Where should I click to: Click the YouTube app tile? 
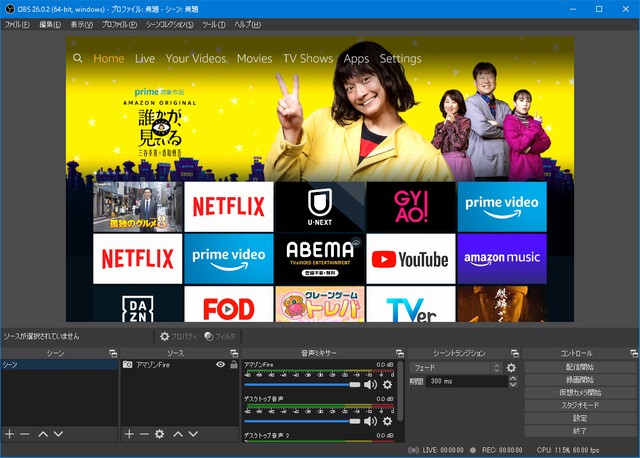(411, 258)
